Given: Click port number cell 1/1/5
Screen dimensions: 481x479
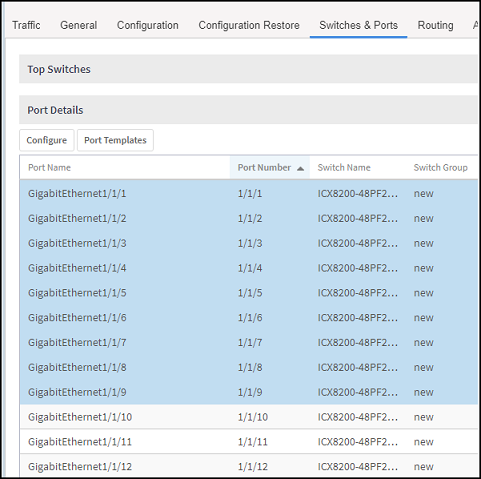Looking at the screenshot, I should pos(250,293).
